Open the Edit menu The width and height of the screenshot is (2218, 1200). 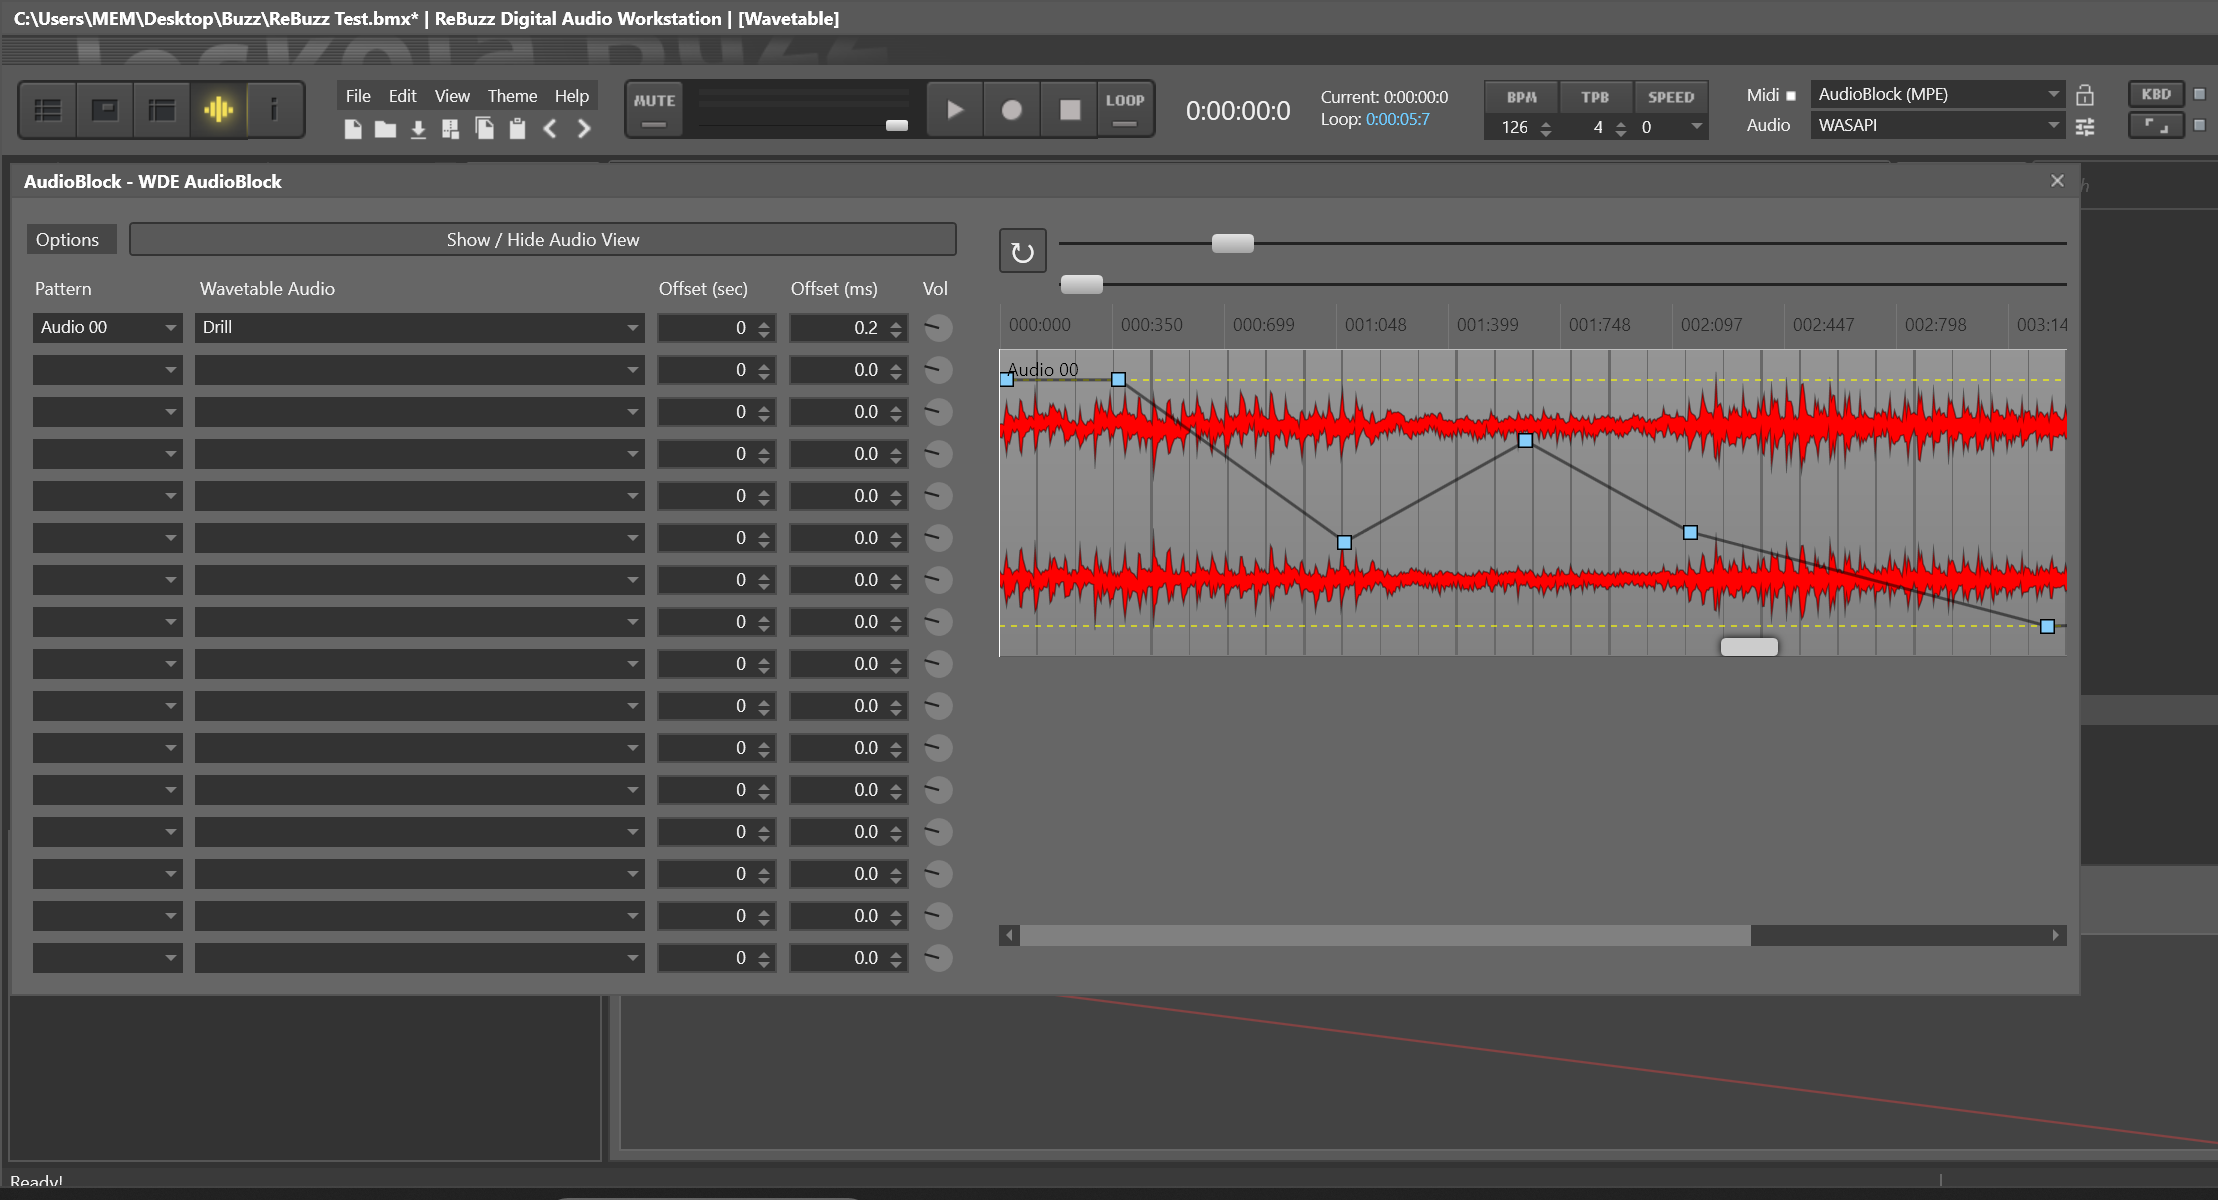pyautogui.click(x=402, y=96)
